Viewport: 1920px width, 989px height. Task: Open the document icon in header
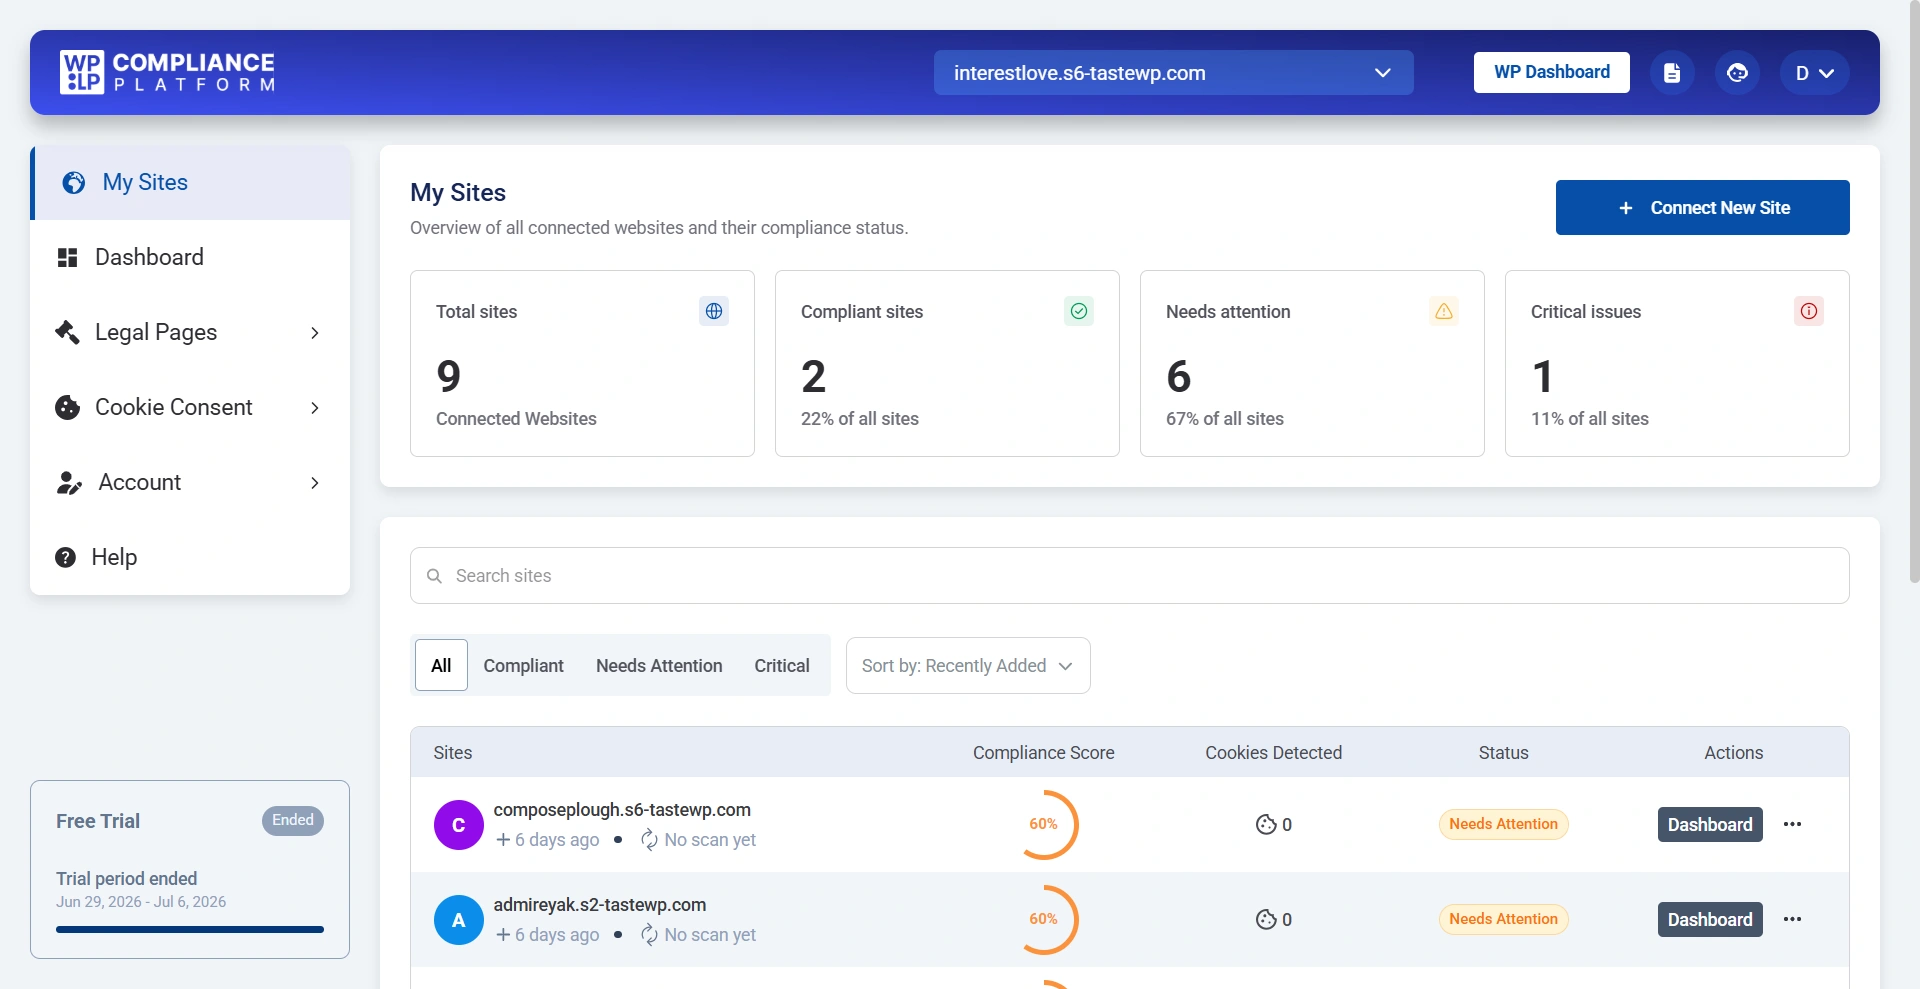coord(1672,73)
